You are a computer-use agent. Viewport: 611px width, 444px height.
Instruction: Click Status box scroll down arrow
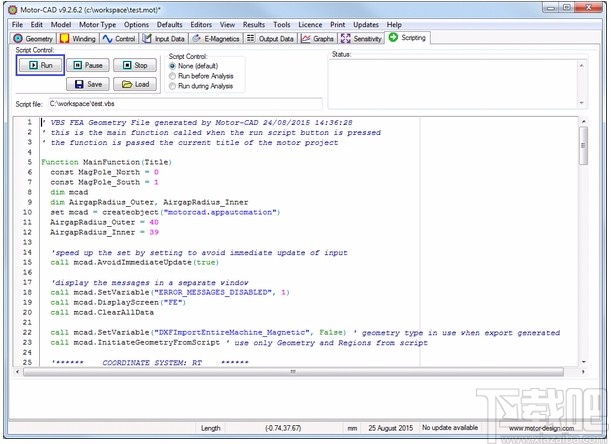click(x=581, y=103)
